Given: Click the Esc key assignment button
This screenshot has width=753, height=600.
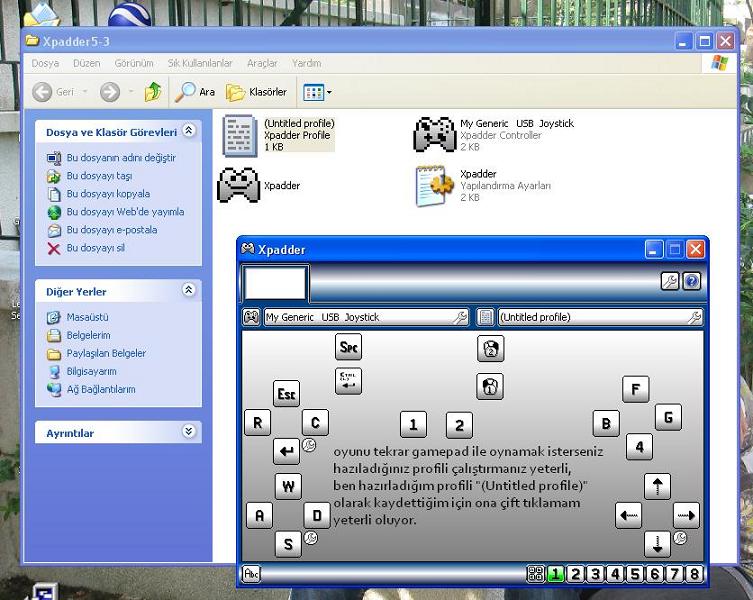Looking at the screenshot, I should click(x=286, y=394).
